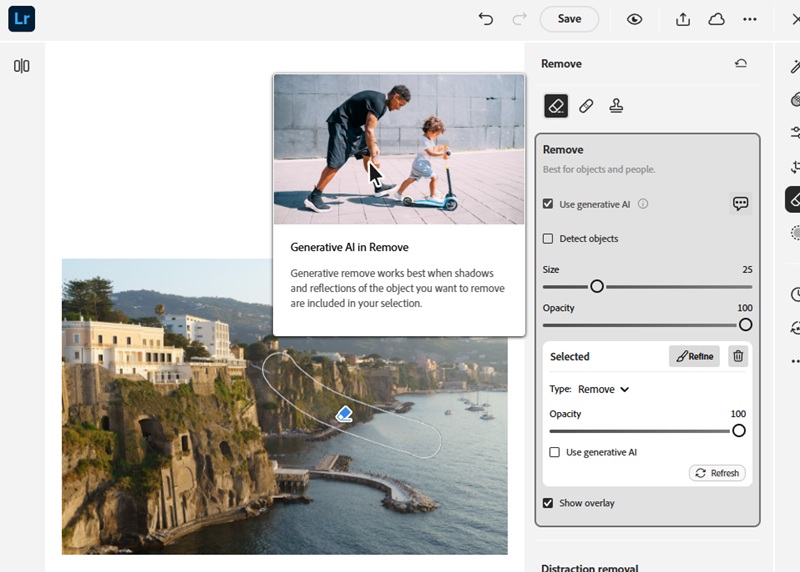Screen dimensions: 800x572
Task: Reset the Remove panel
Action: pyautogui.click(x=740, y=64)
